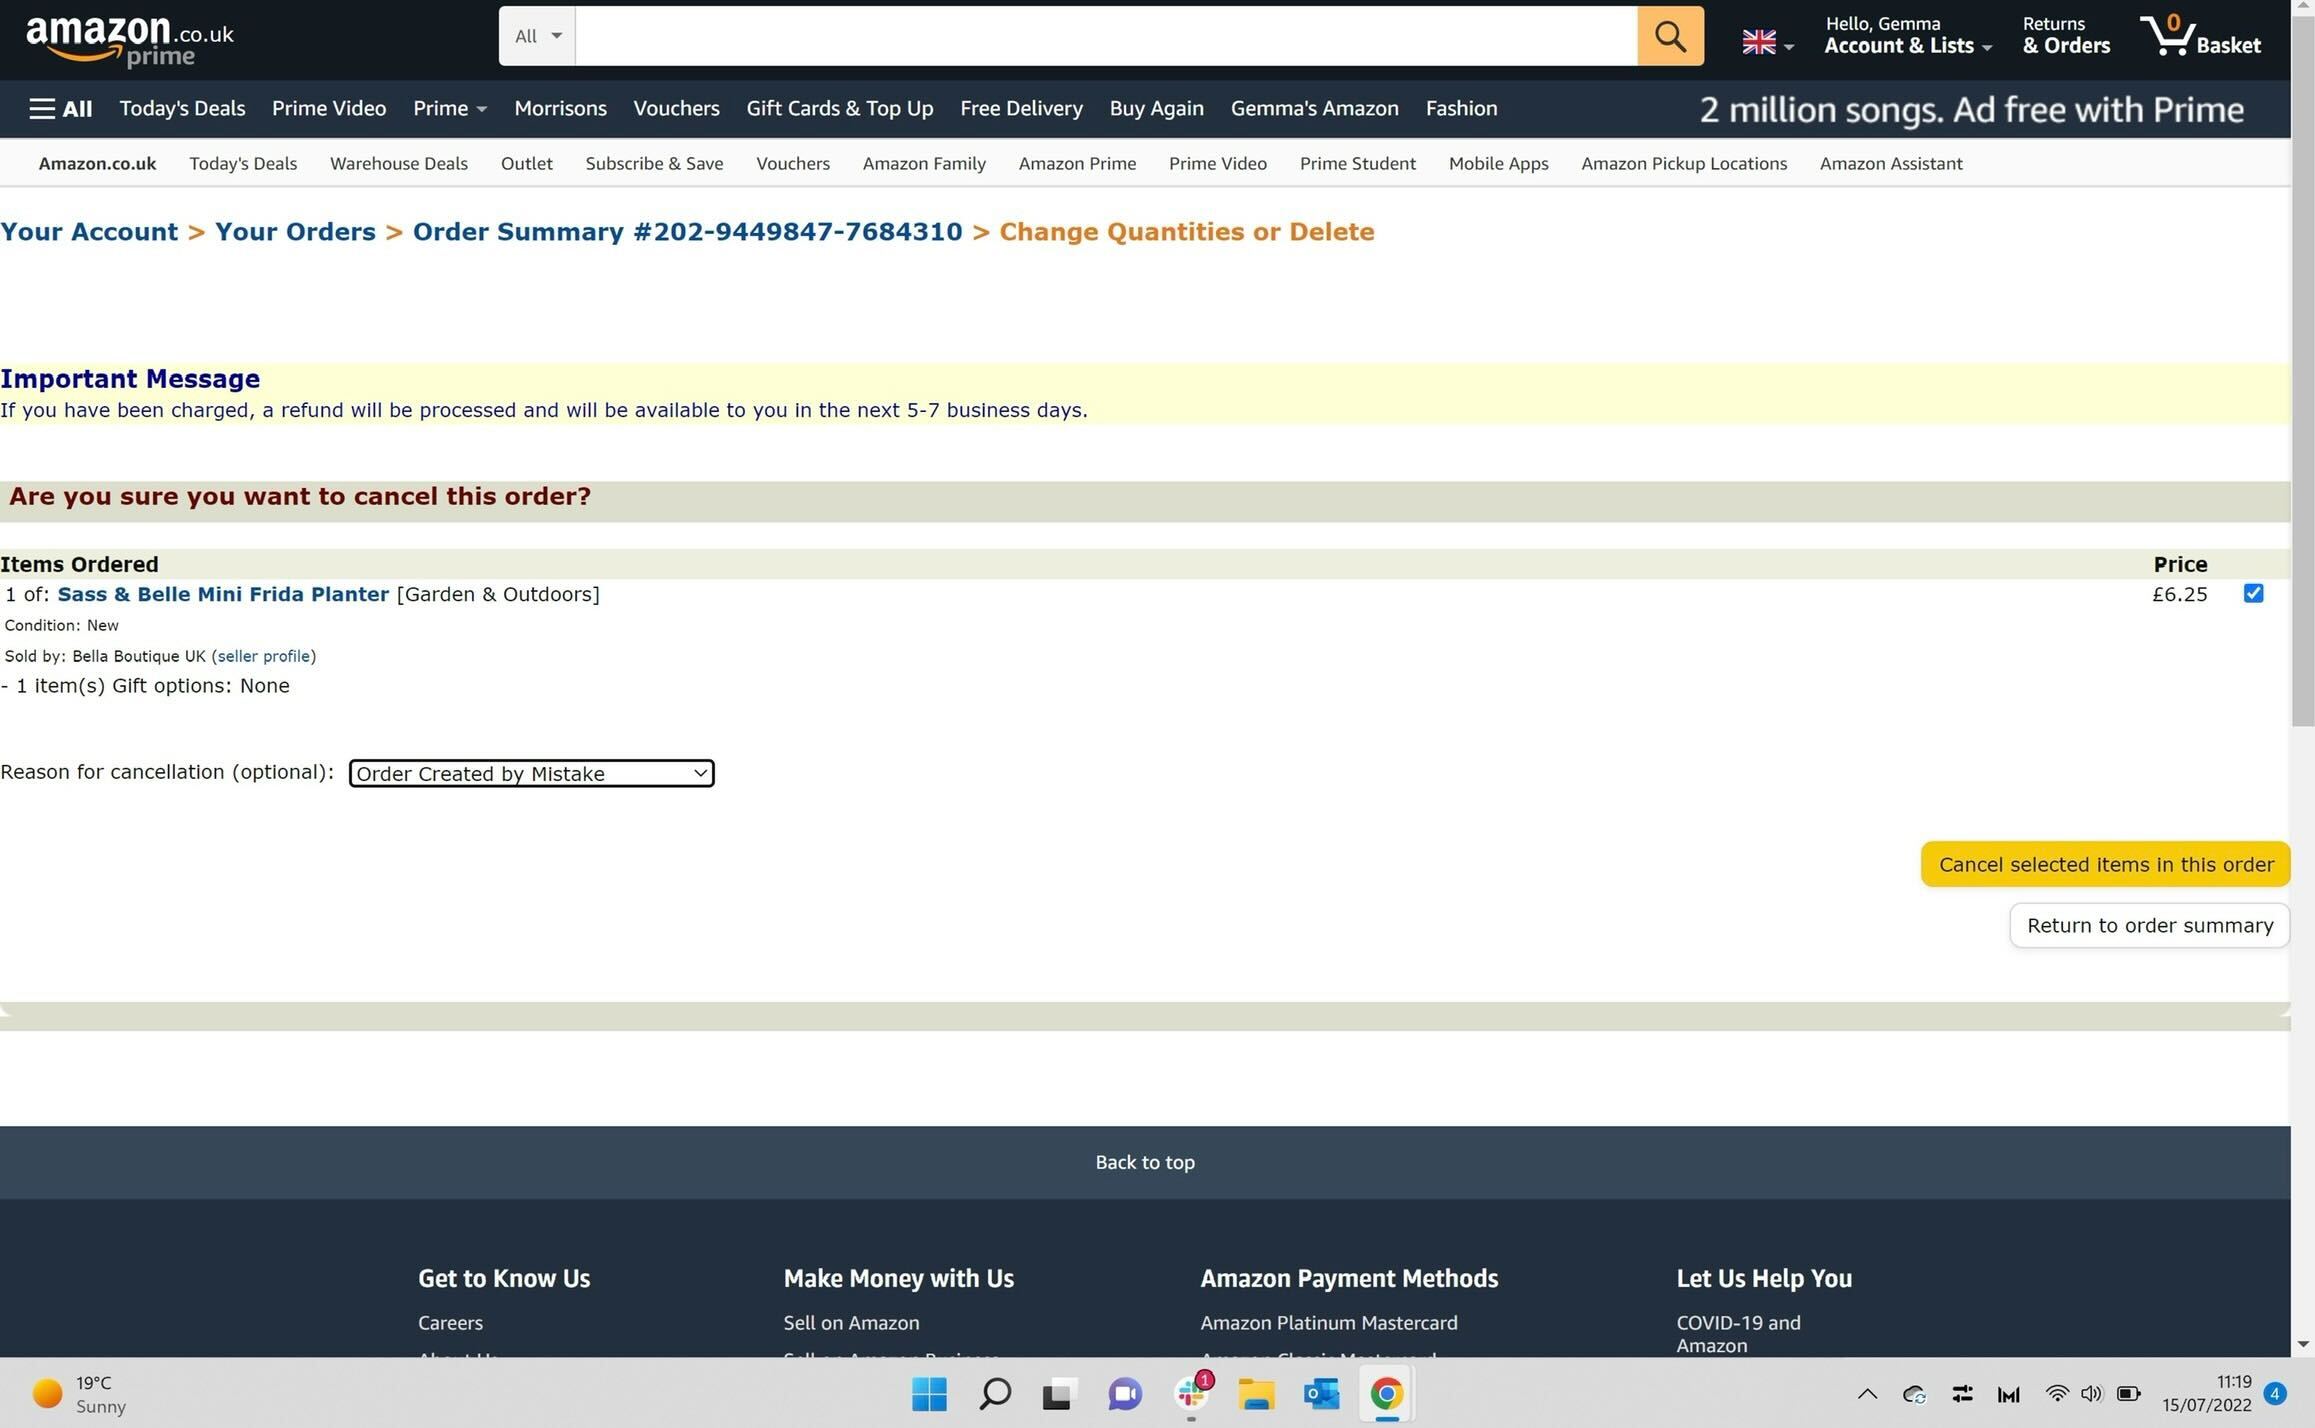Click the Amazon.co.uk Prime logo
Viewport: 2315px width, 1428px height.
[130, 41]
